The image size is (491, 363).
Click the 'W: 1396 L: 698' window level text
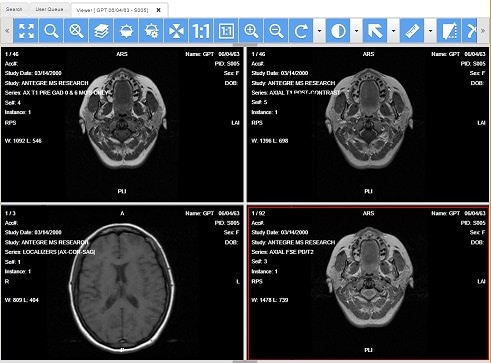pos(269,141)
